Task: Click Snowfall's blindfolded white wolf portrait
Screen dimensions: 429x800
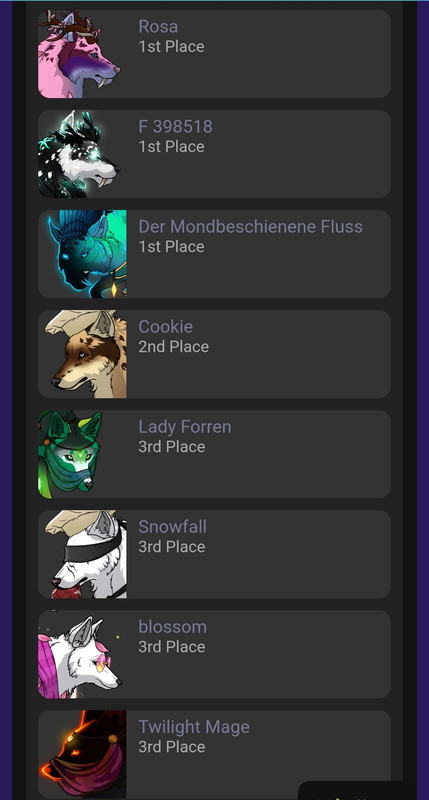Action: [x=82, y=554]
